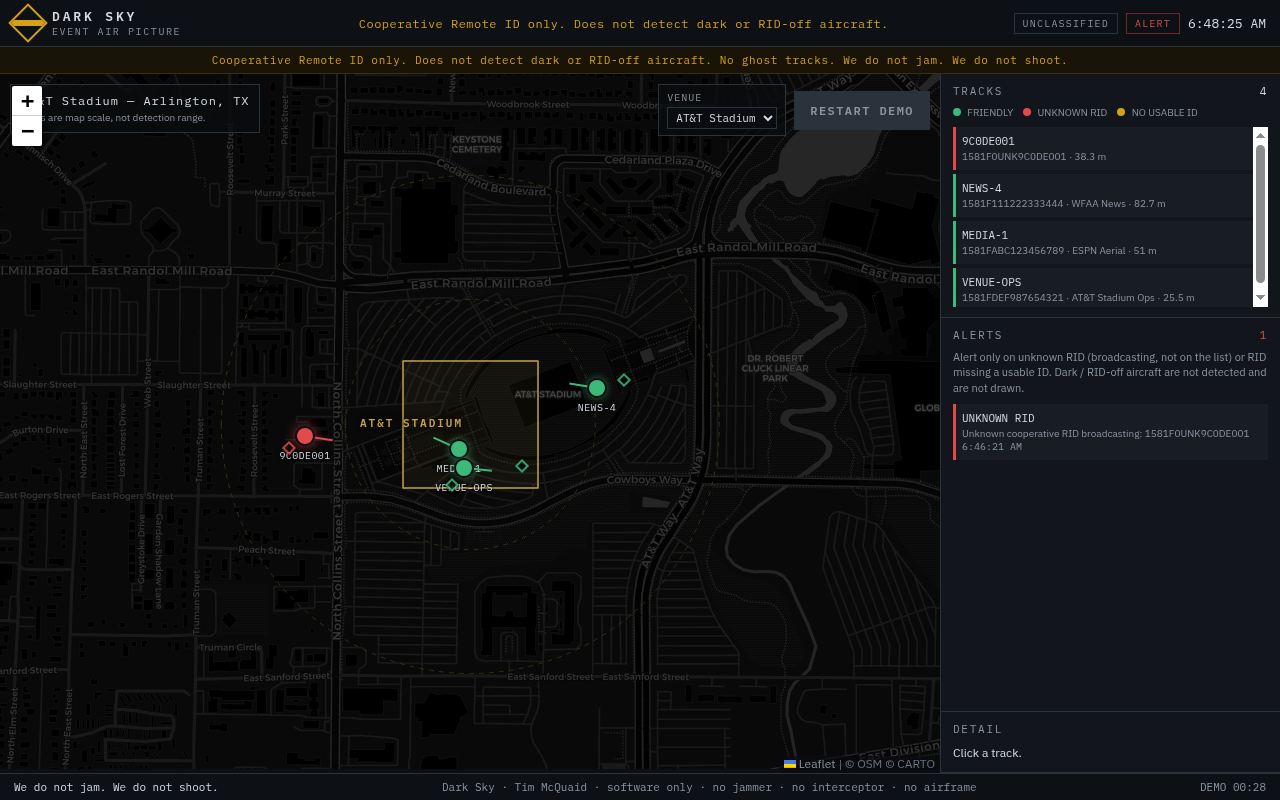Click the Tracks list scroll up arrow
Screen dimensions: 1280x800
pos(1260,135)
